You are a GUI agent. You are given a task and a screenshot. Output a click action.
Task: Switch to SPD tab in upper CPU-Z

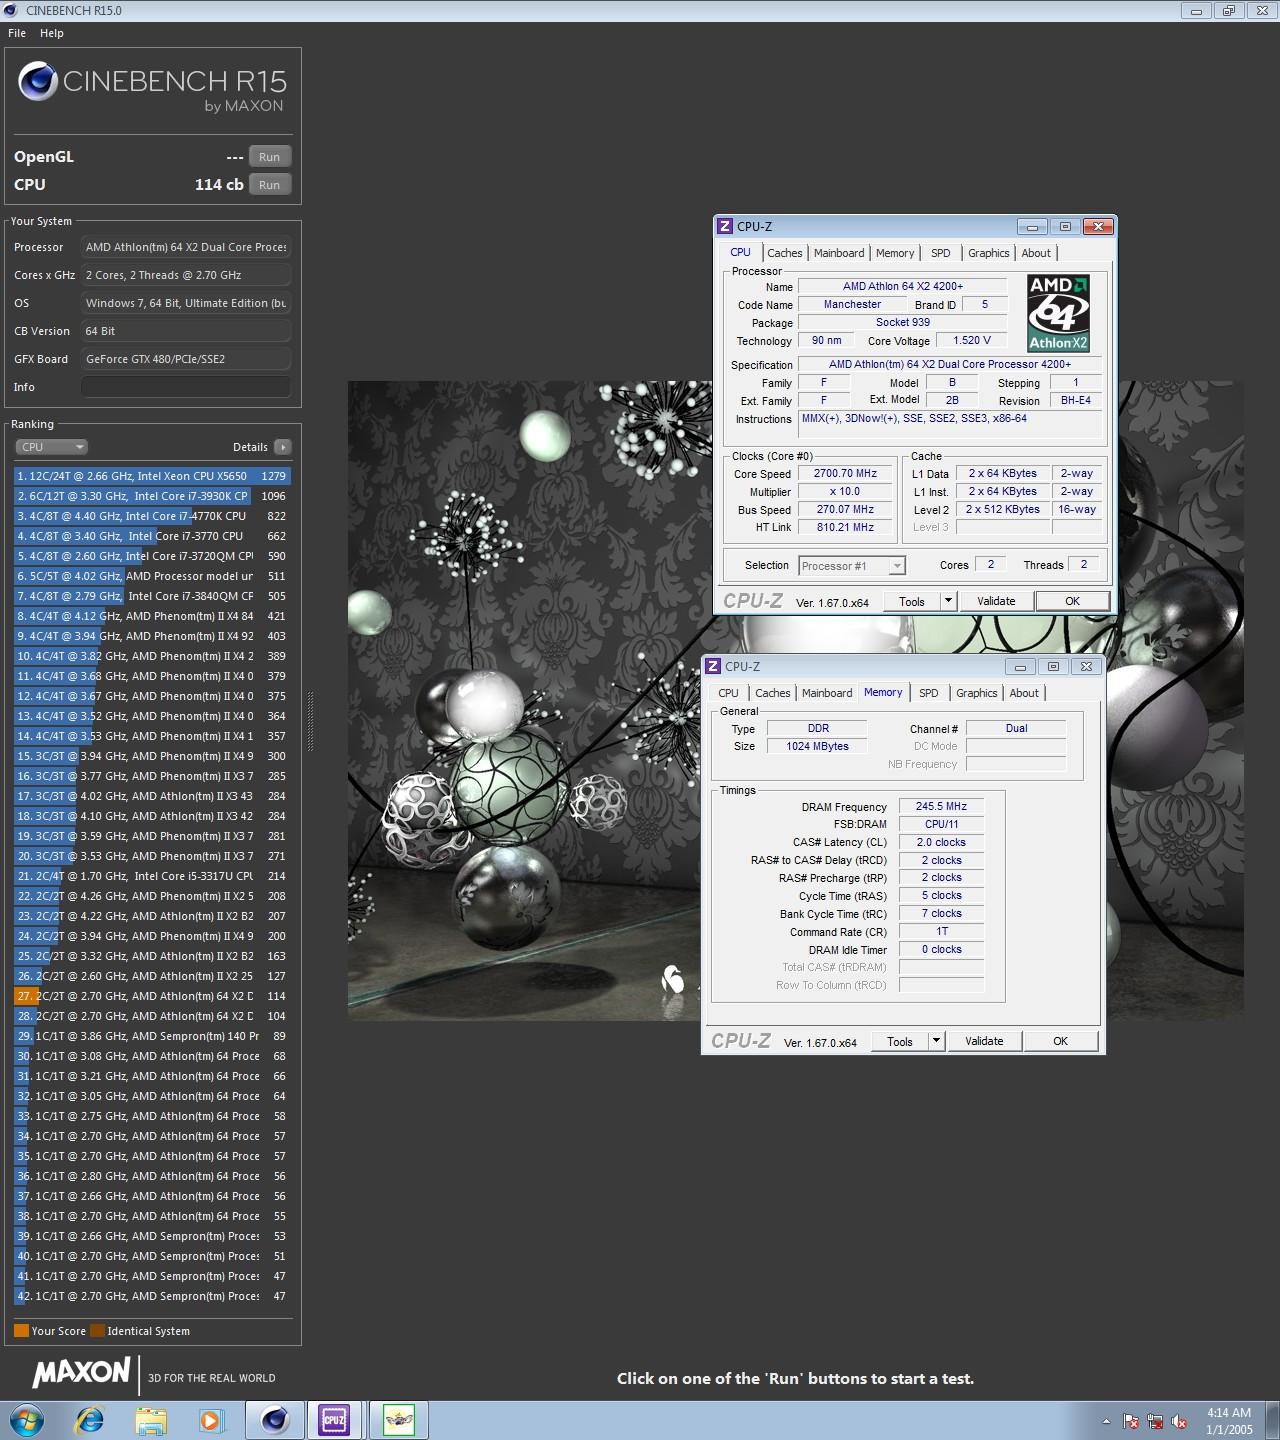[941, 253]
